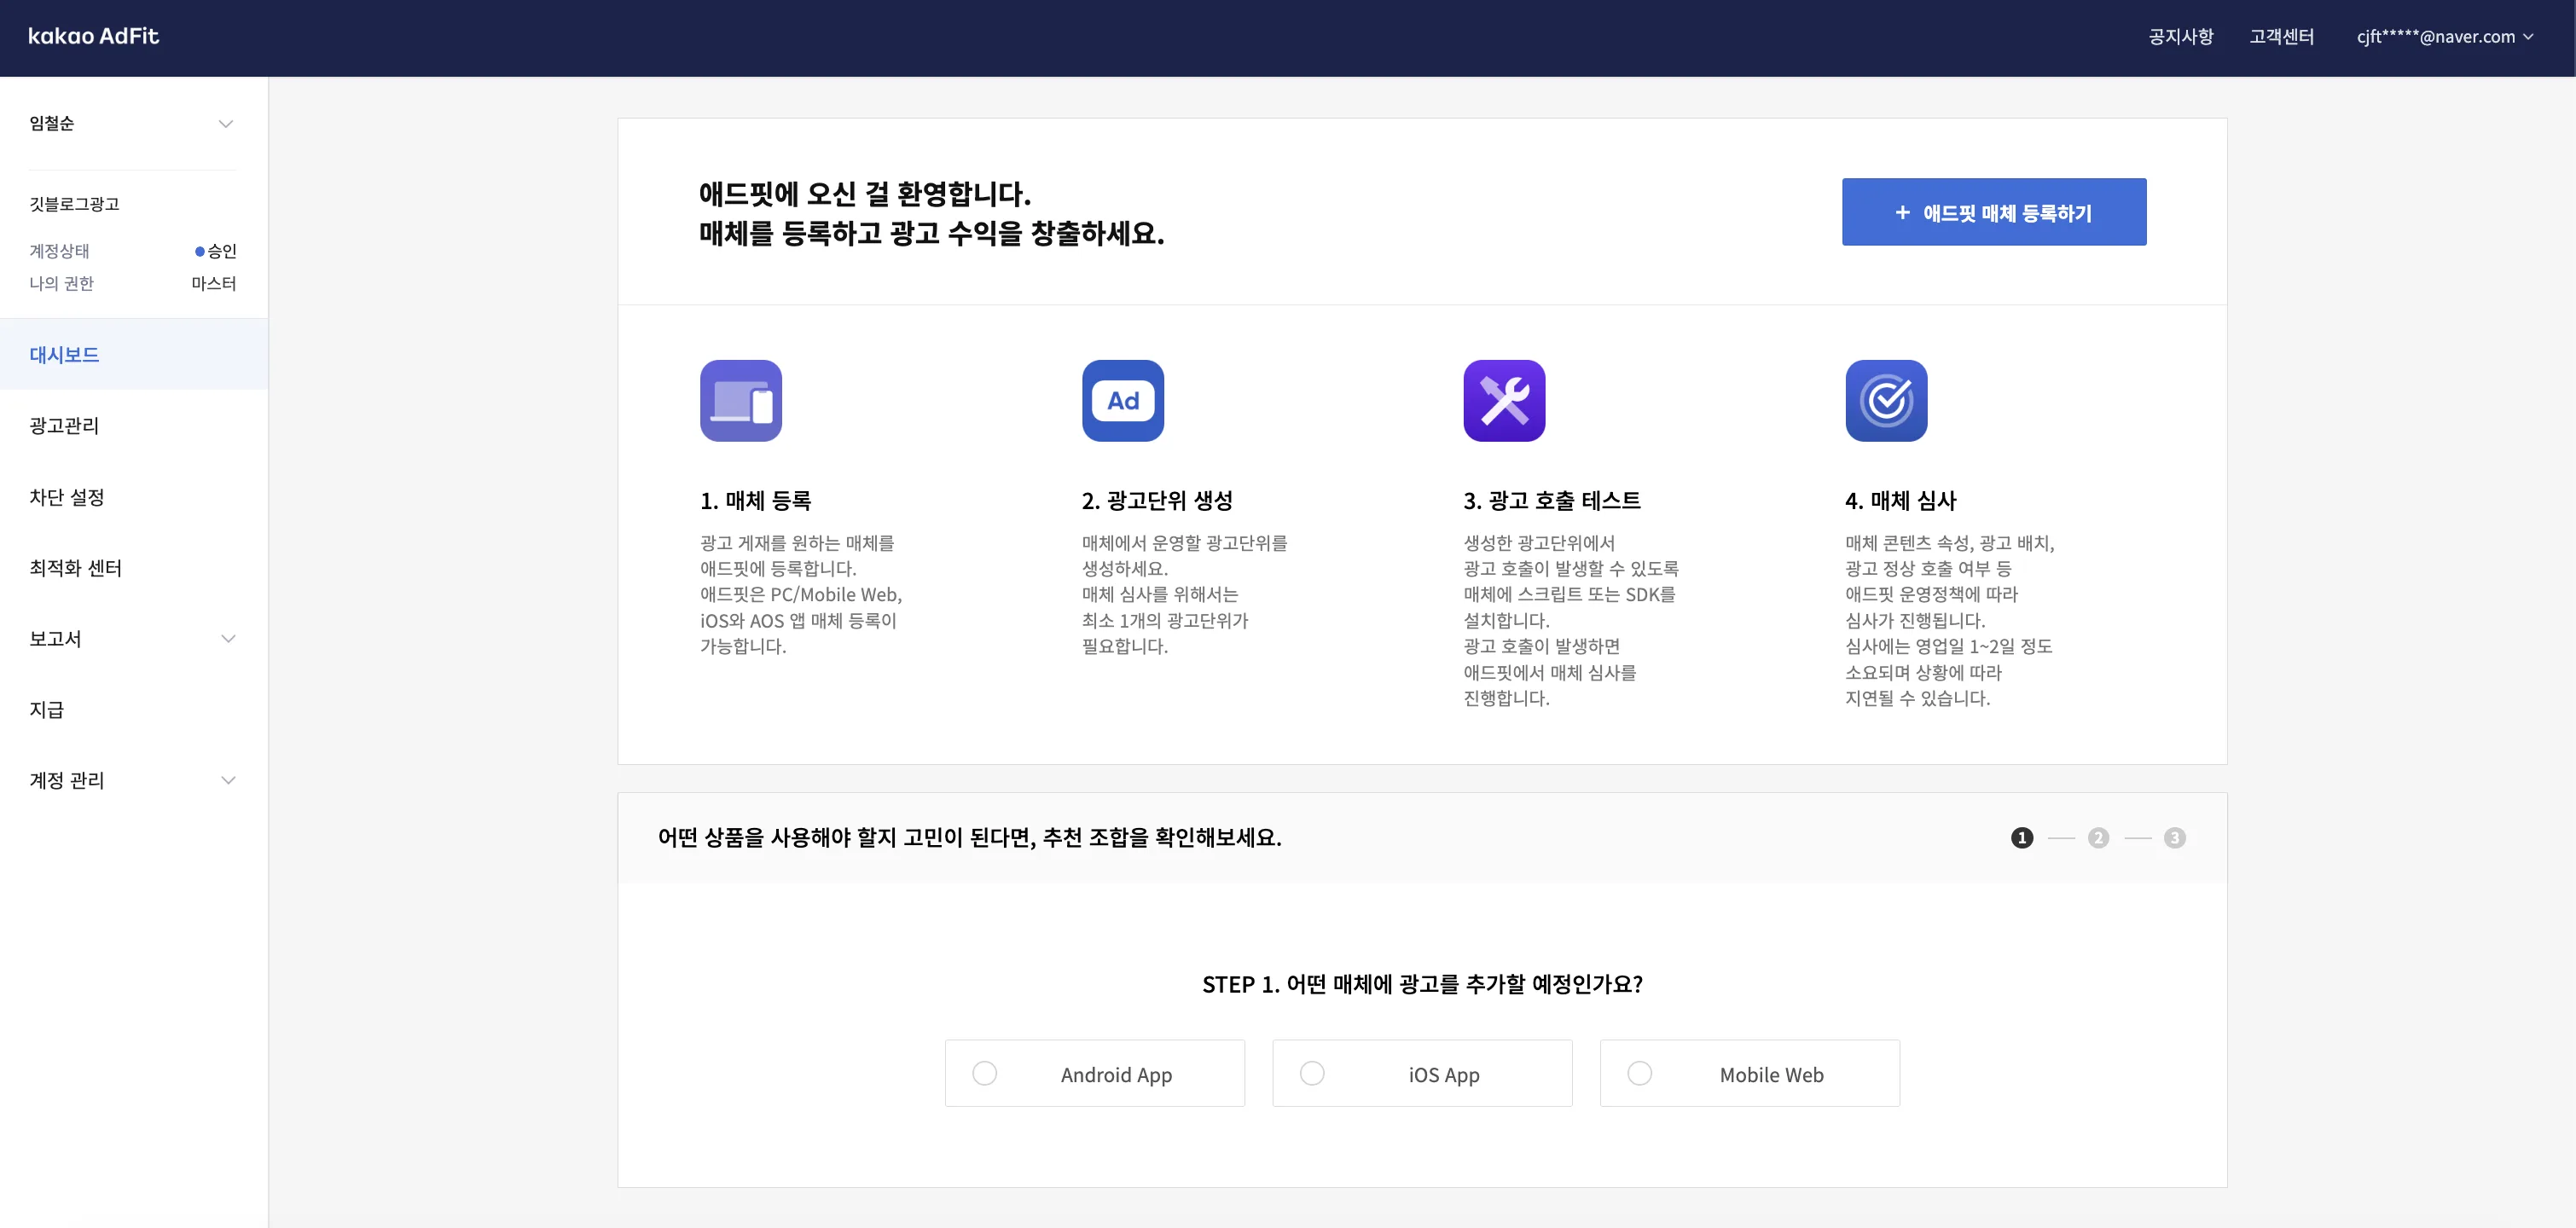Screen dimensions: 2576x1228
Task: Select the Android App radio option
Action: coord(1094,1073)
